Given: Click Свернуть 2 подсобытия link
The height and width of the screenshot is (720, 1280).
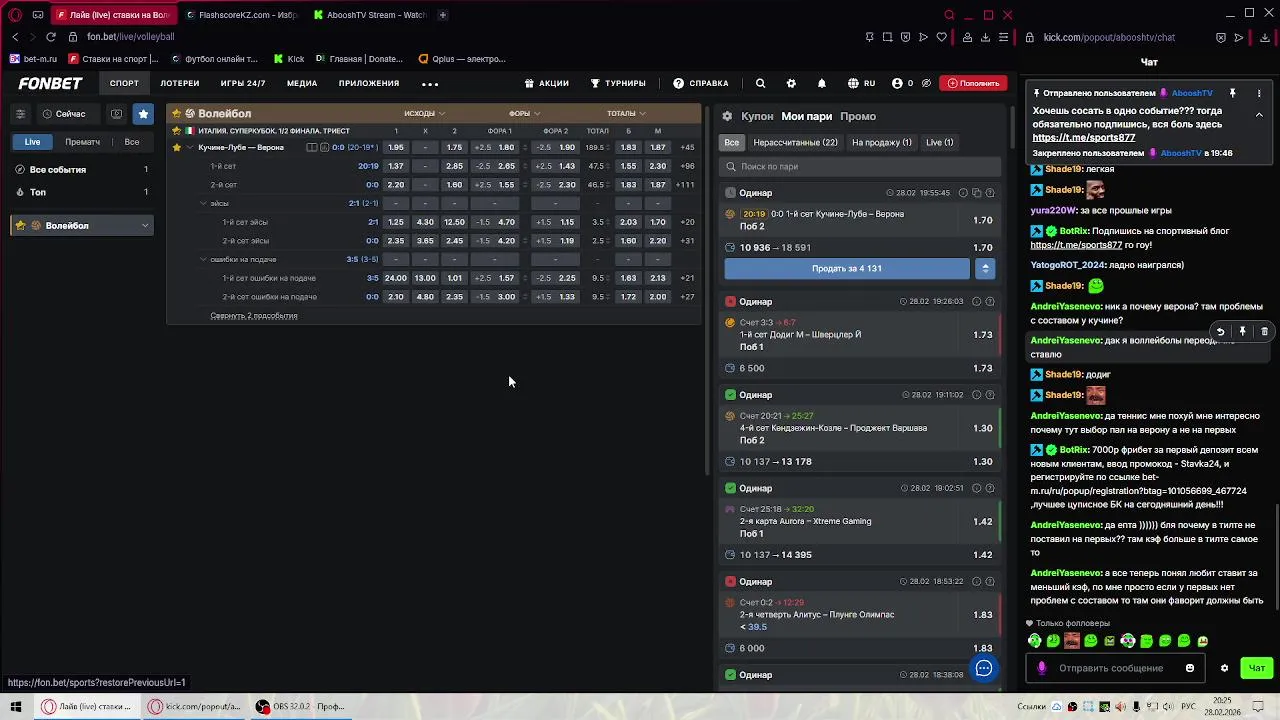Looking at the screenshot, I should (254, 316).
